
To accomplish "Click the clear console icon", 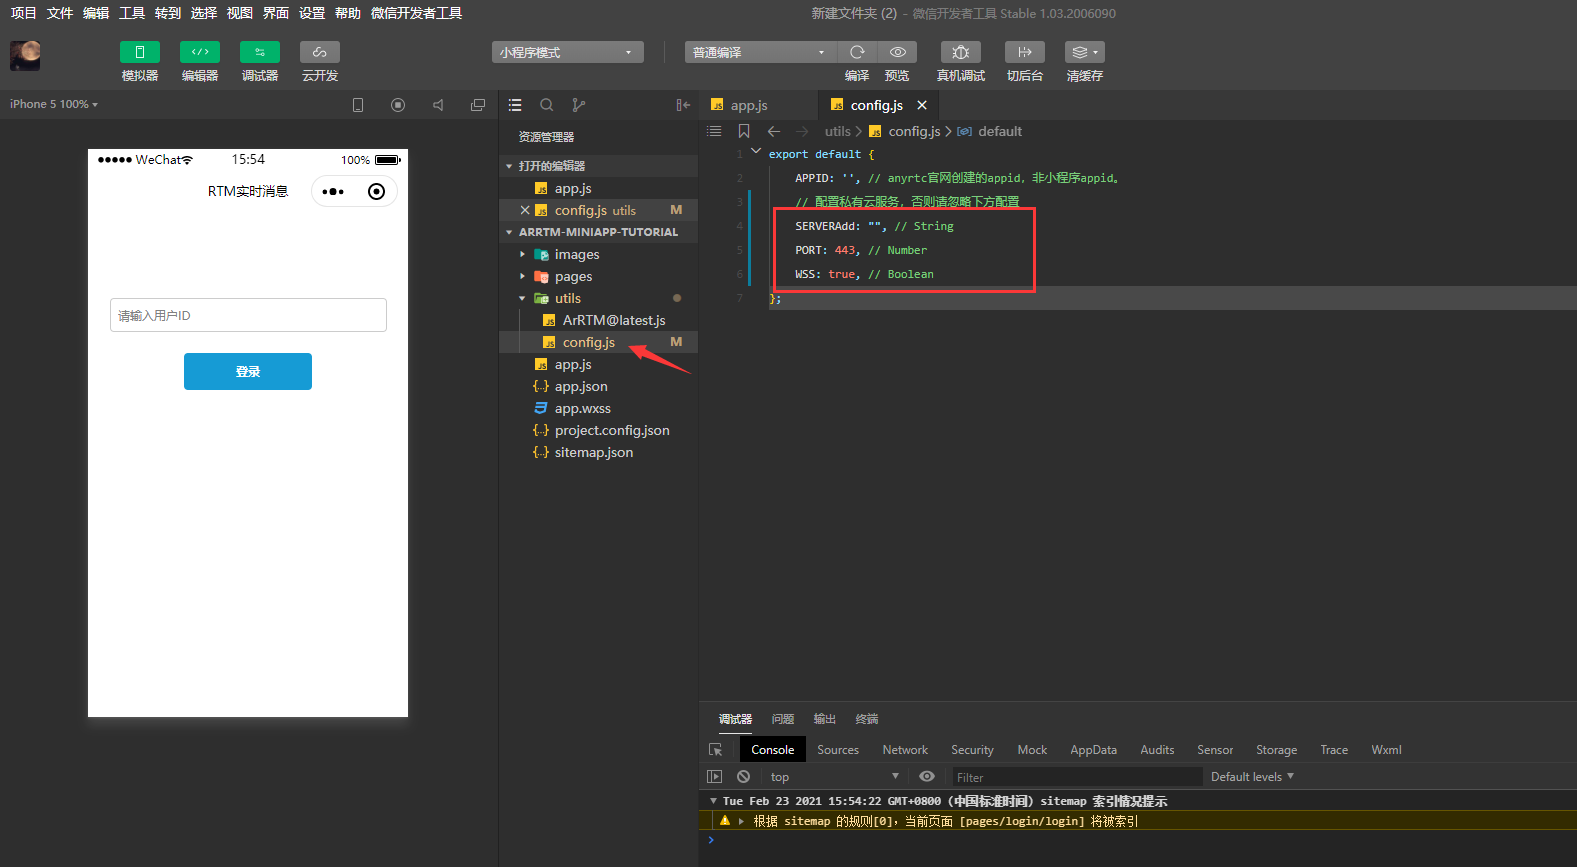I will [743, 777].
